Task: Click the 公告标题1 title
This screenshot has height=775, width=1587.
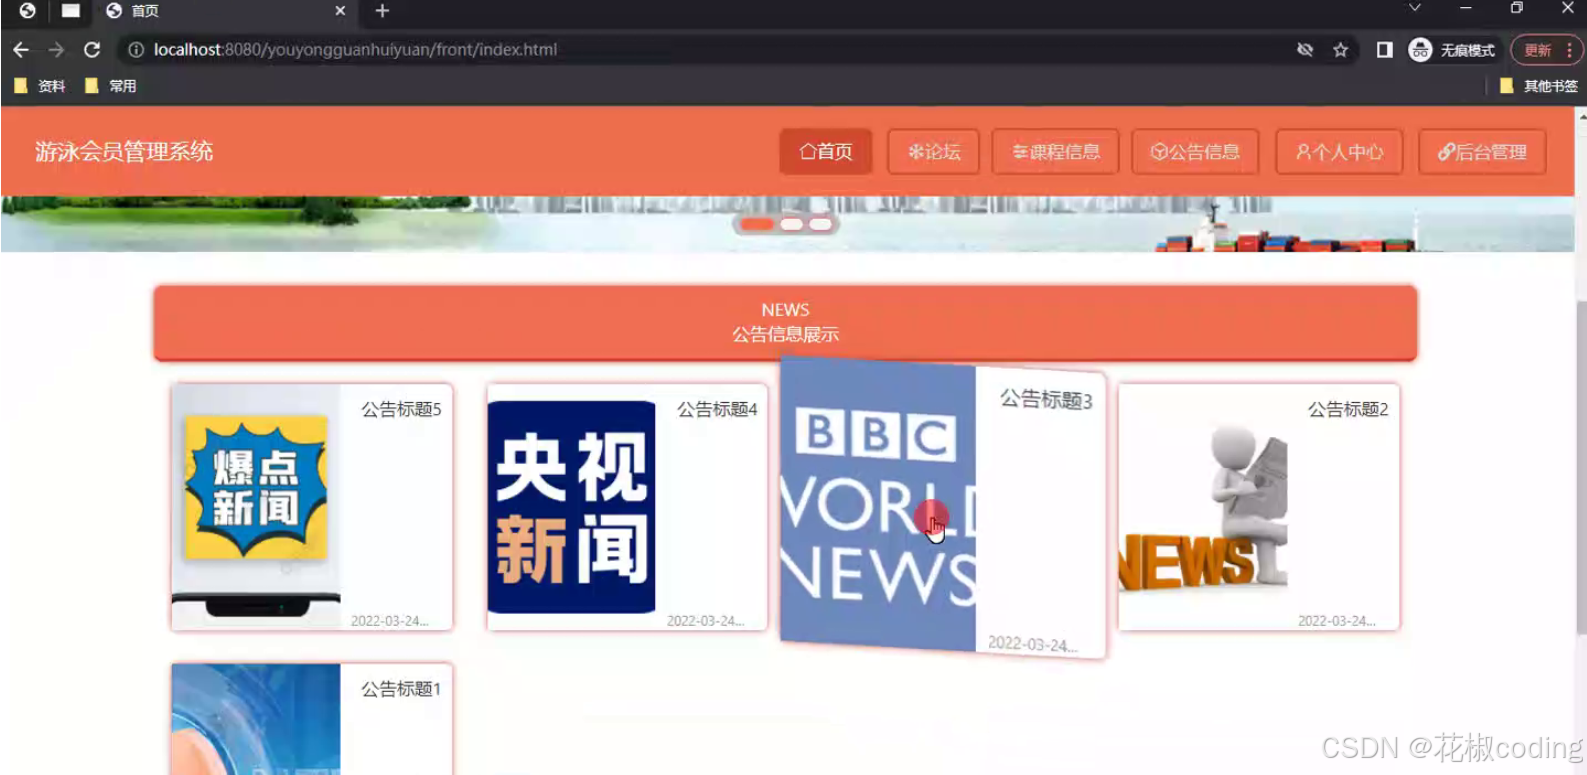Action: click(x=401, y=689)
